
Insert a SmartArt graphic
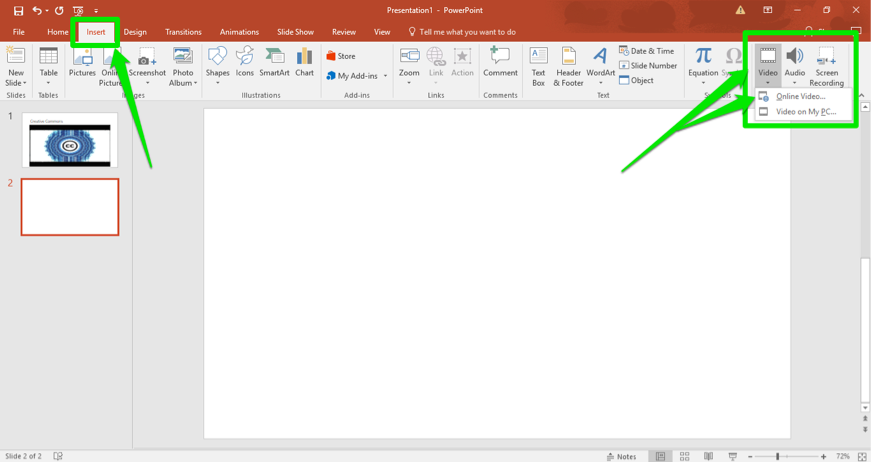click(x=274, y=63)
